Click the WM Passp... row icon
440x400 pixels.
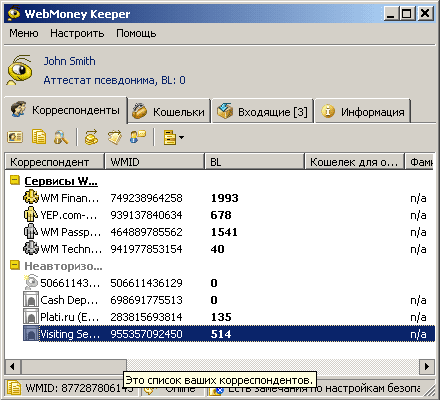click(31, 231)
